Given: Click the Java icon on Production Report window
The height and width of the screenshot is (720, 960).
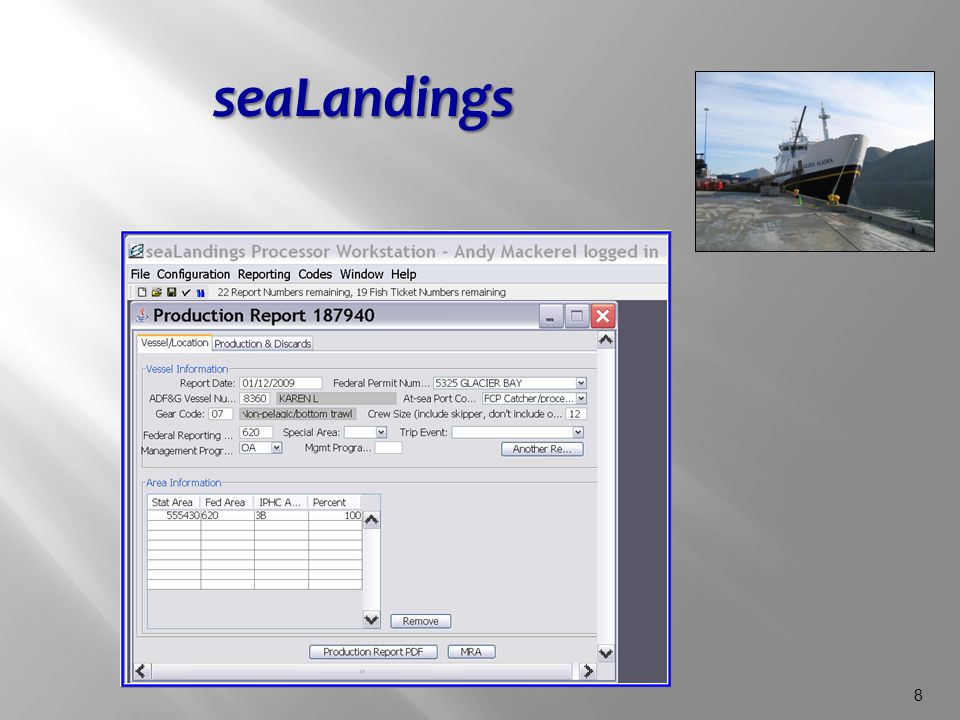Looking at the screenshot, I should click(142, 315).
